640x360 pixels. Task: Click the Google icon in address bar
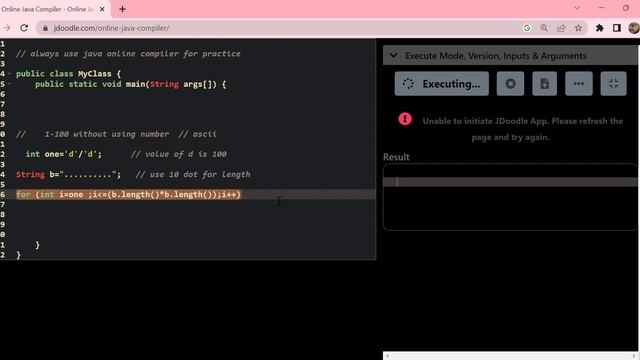point(527,28)
